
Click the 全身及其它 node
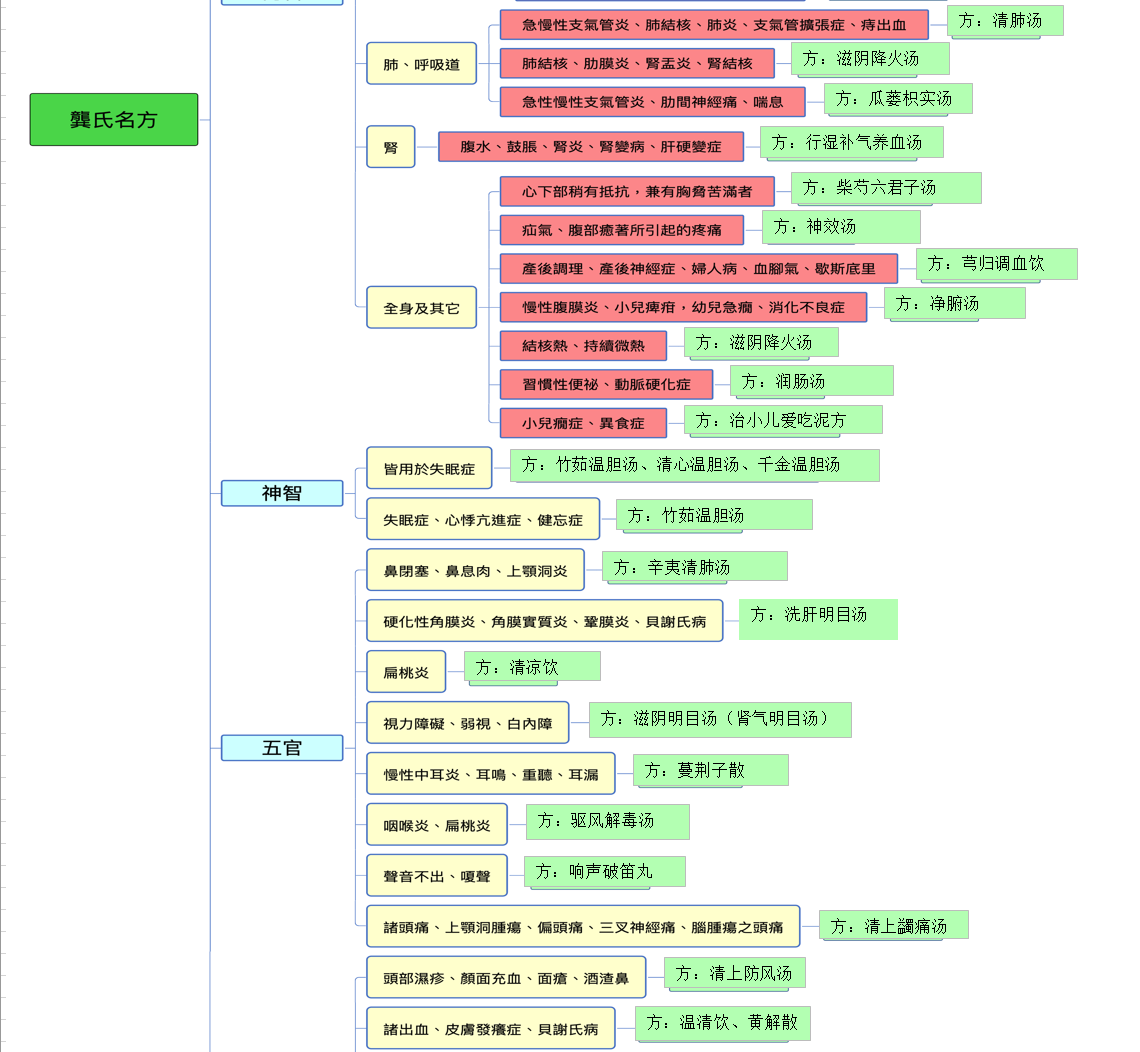tap(422, 308)
